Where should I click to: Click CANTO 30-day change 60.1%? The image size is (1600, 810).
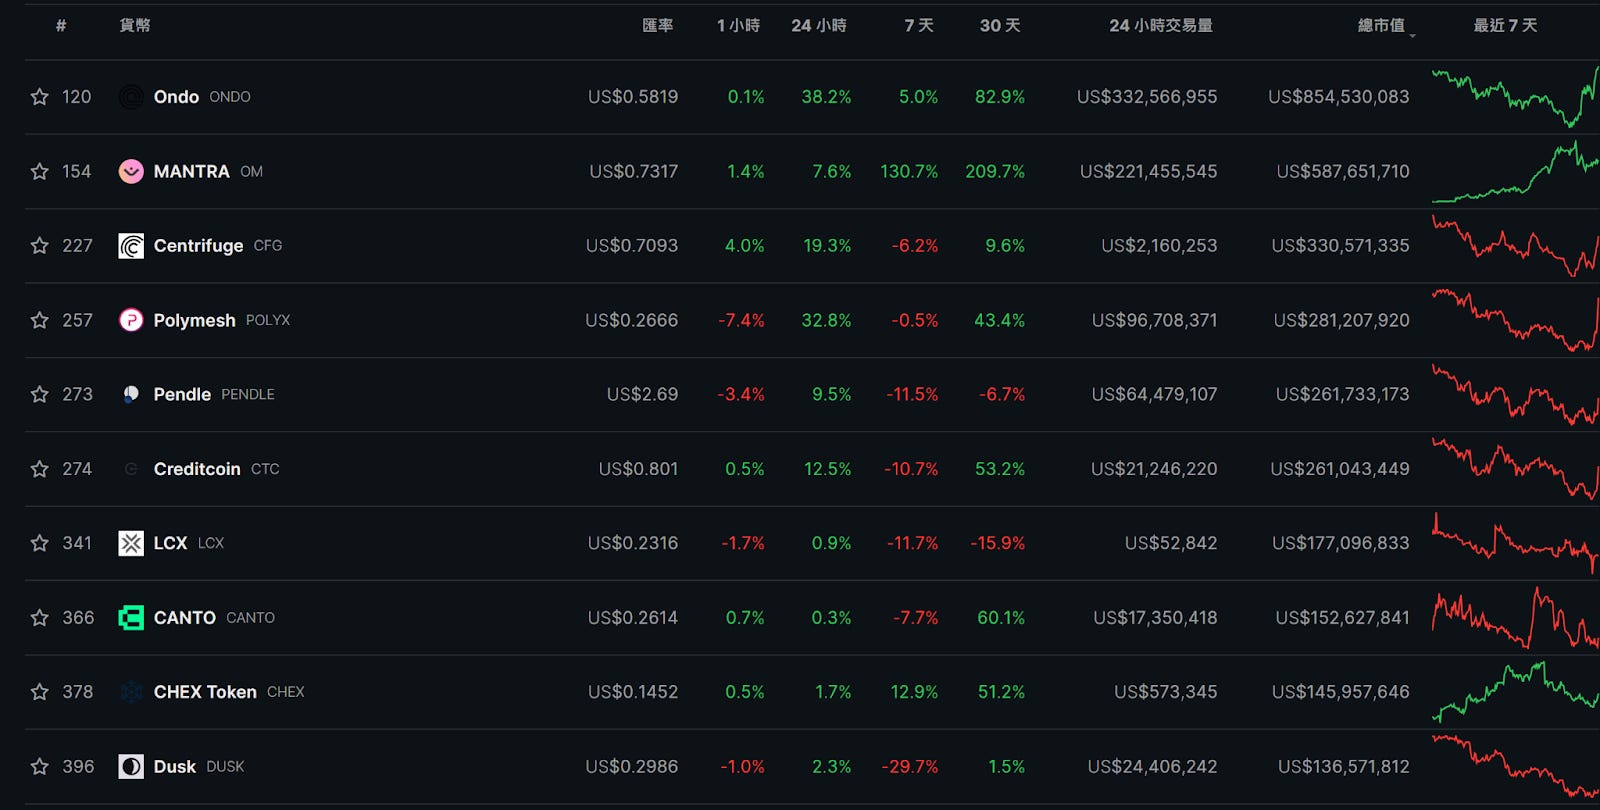1001,617
